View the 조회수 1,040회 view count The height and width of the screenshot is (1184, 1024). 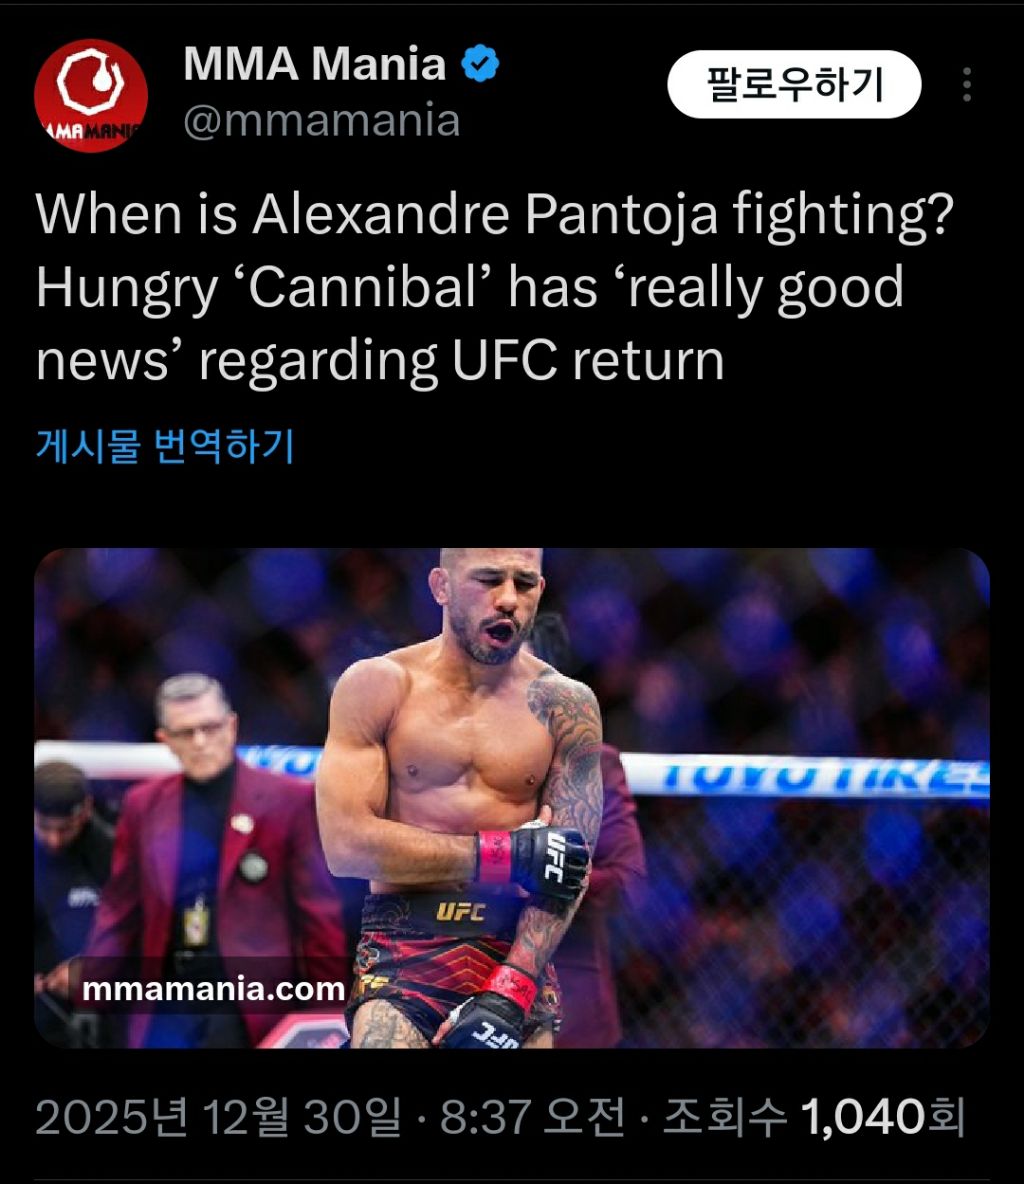814,1116
